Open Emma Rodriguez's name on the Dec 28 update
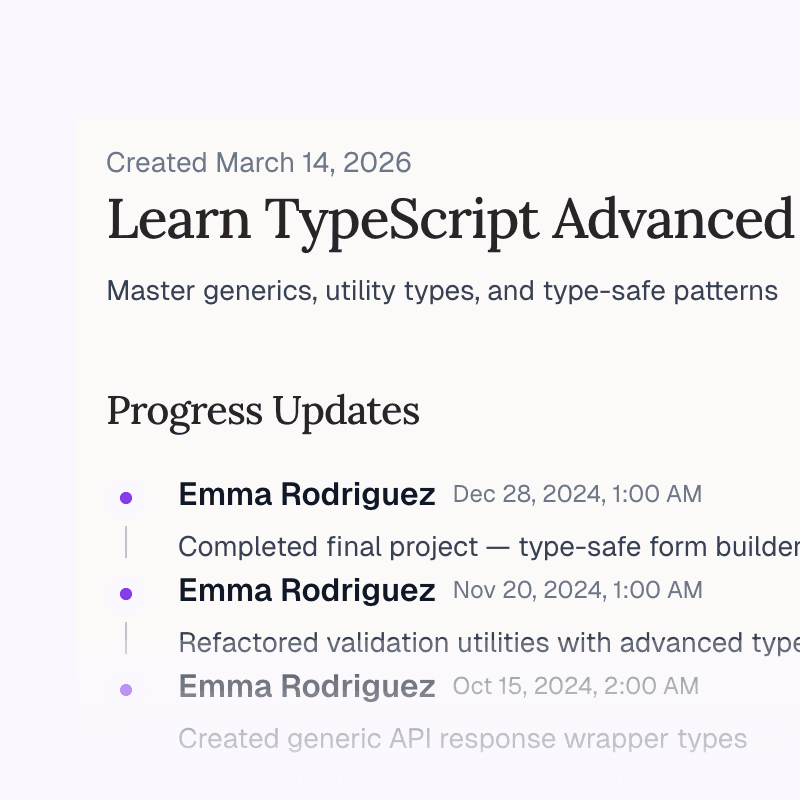 306,494
